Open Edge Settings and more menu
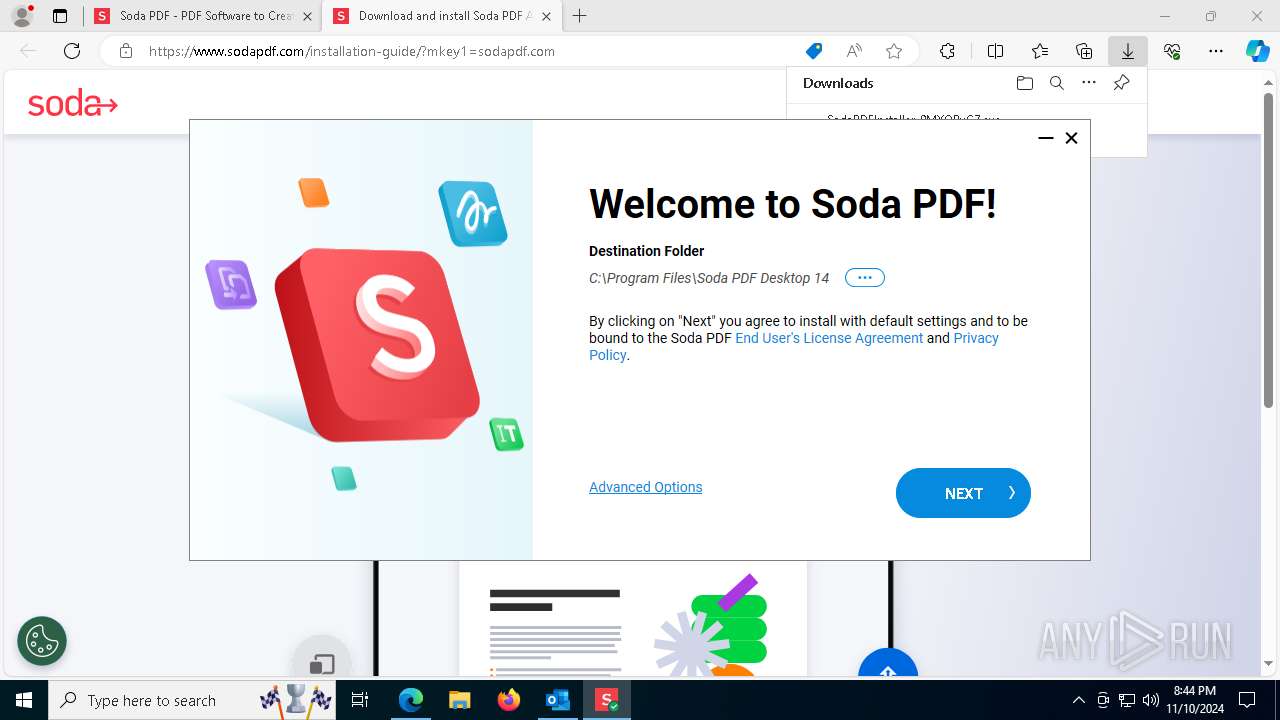 pyautogui.click(x=1216, y=51)
